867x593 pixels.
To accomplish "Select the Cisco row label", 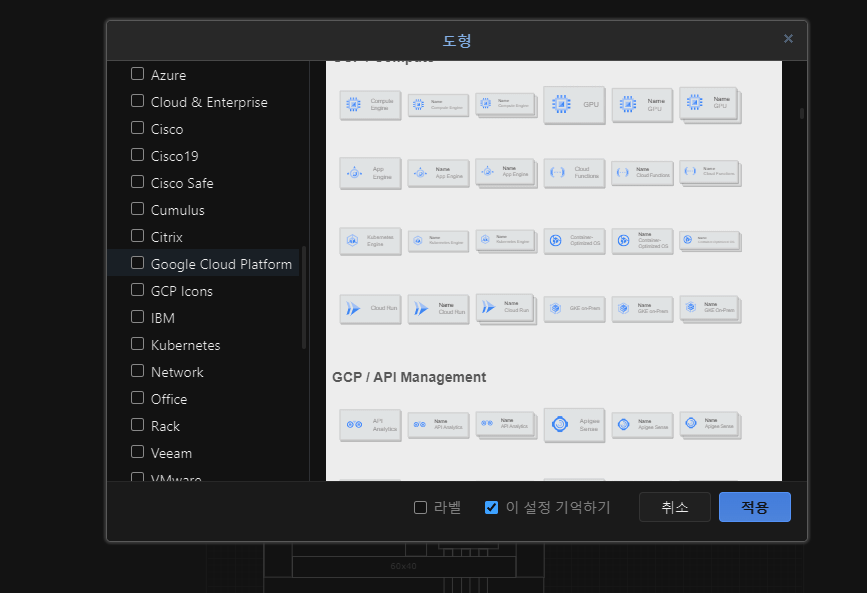I will tap(167, 129).
